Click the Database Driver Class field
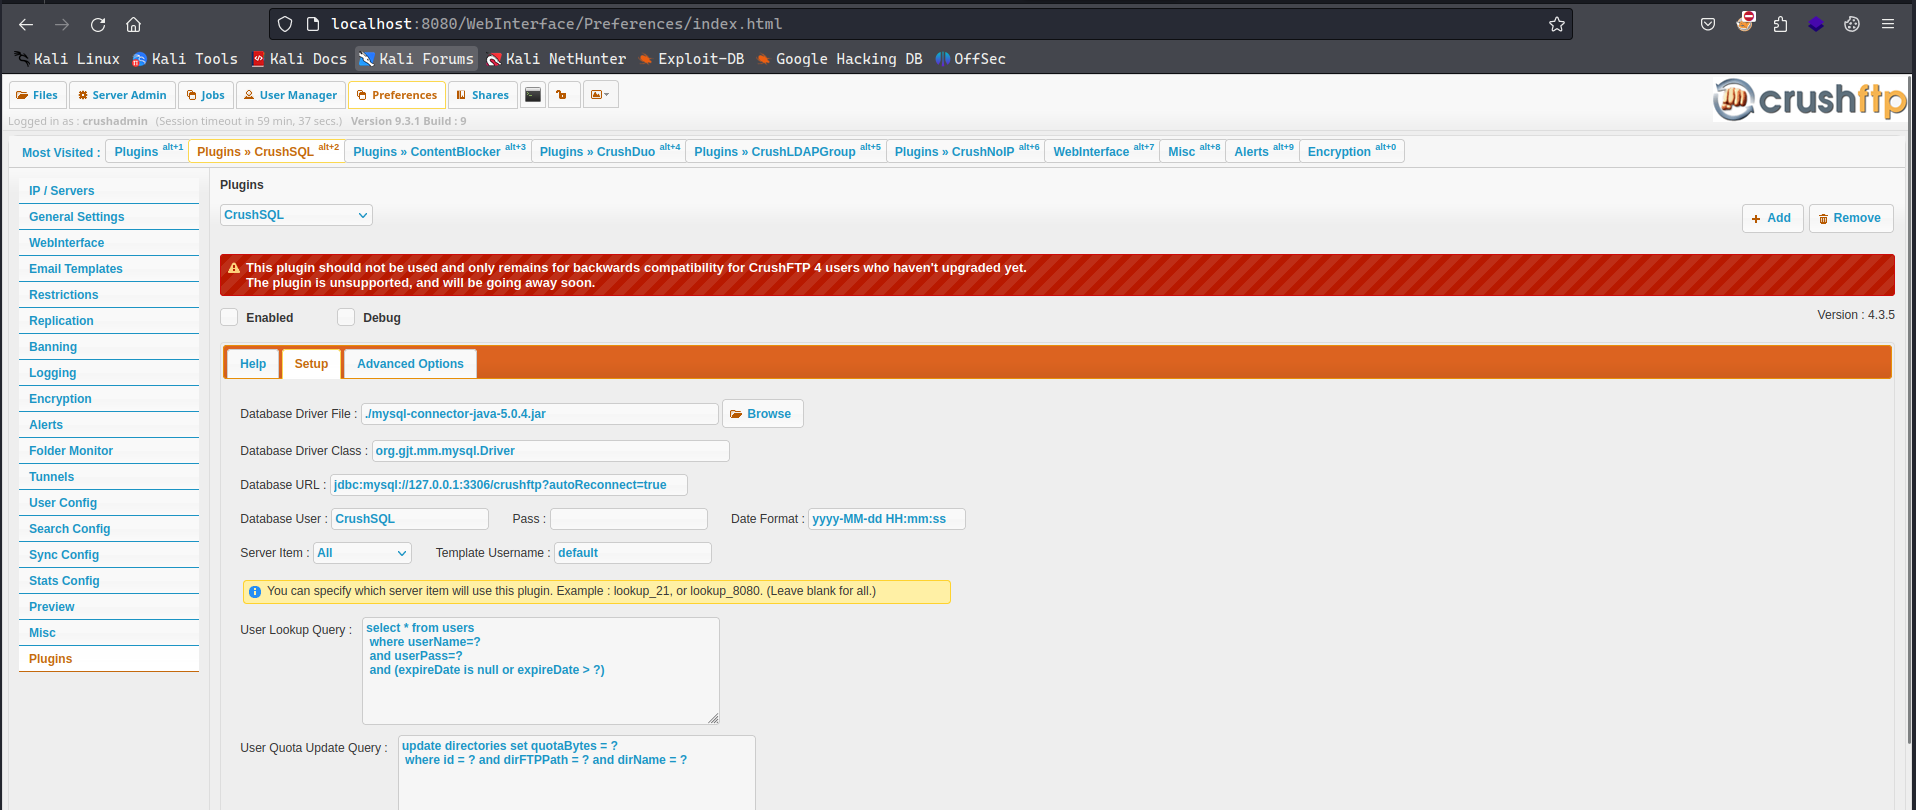This screenshot has width=1916, height=810. [x=550, y=451]
